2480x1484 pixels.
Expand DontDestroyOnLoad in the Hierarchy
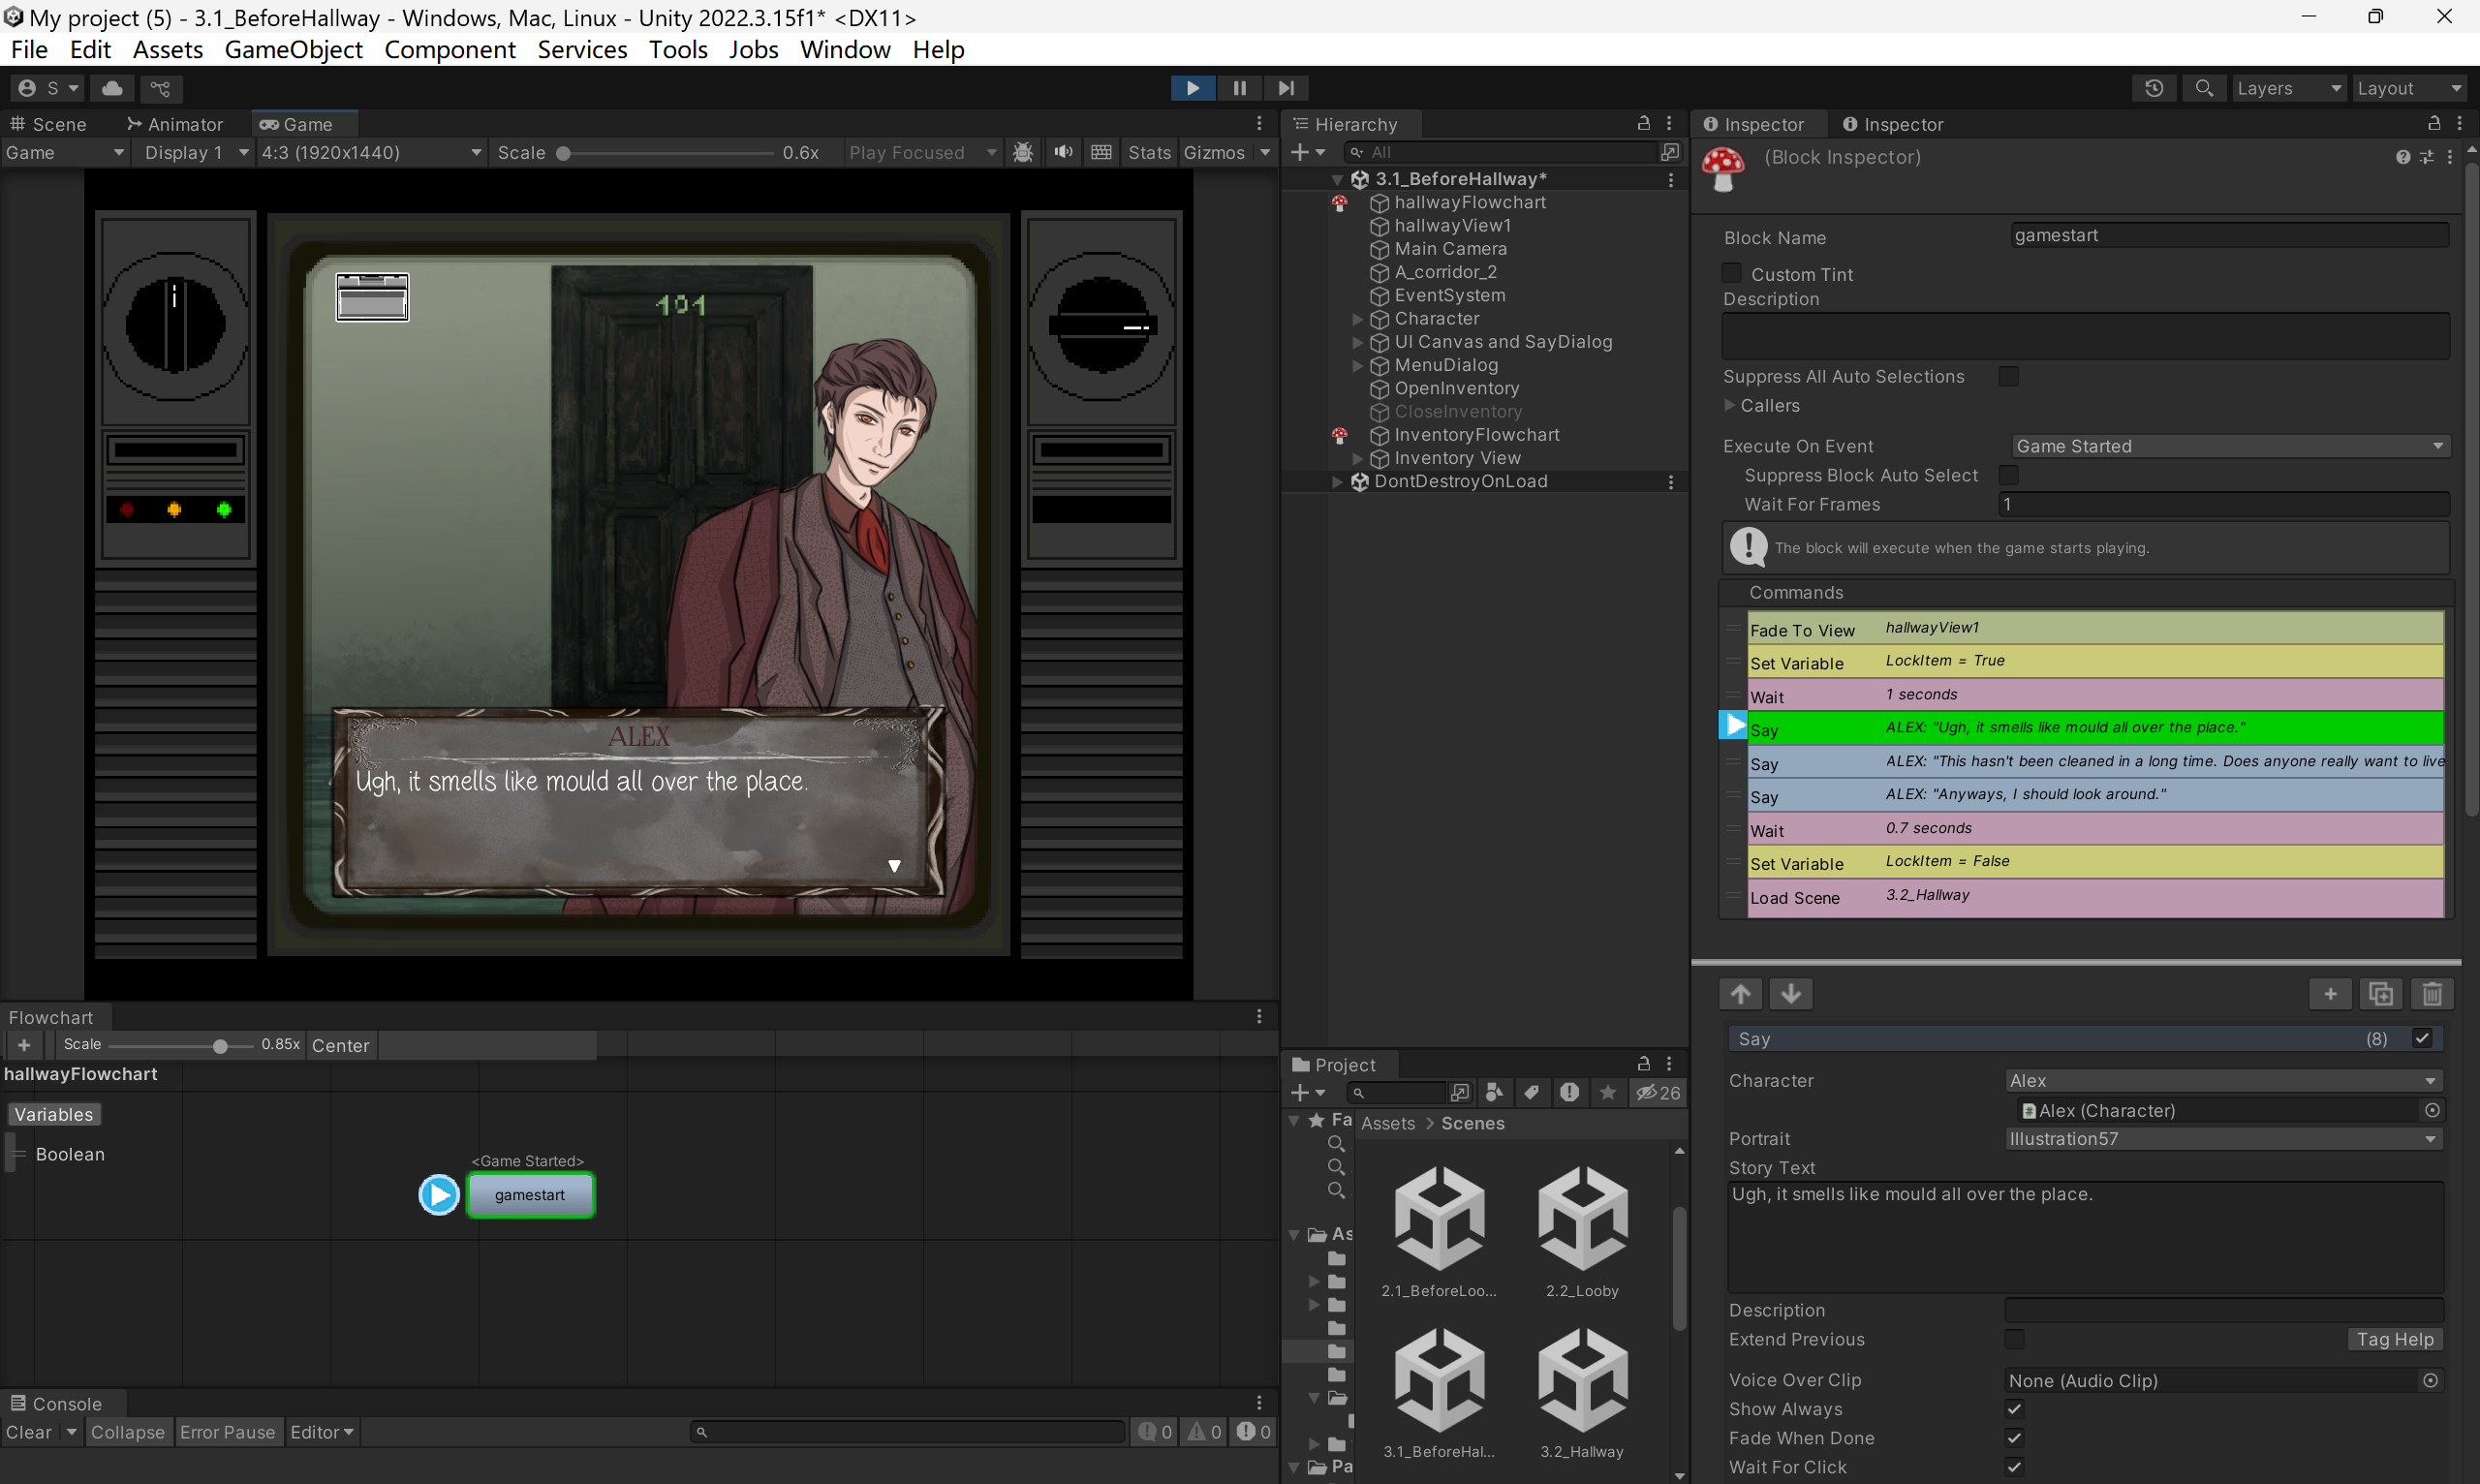(1337, 481)
